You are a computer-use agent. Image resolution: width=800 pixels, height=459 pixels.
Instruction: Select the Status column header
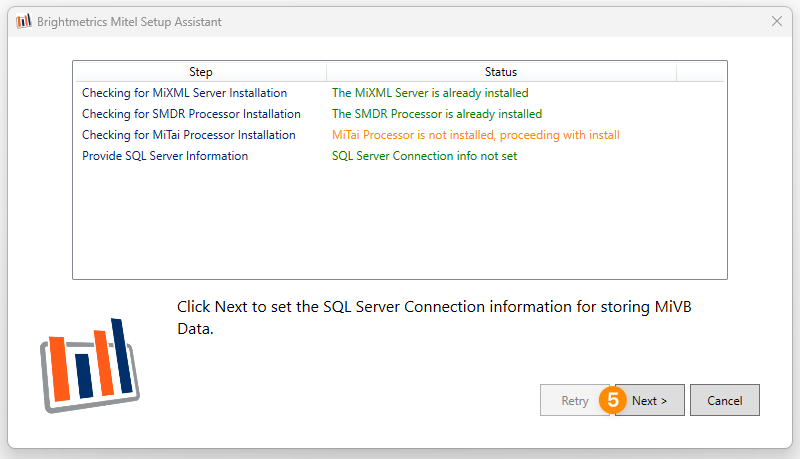click(x=501, y=72)
